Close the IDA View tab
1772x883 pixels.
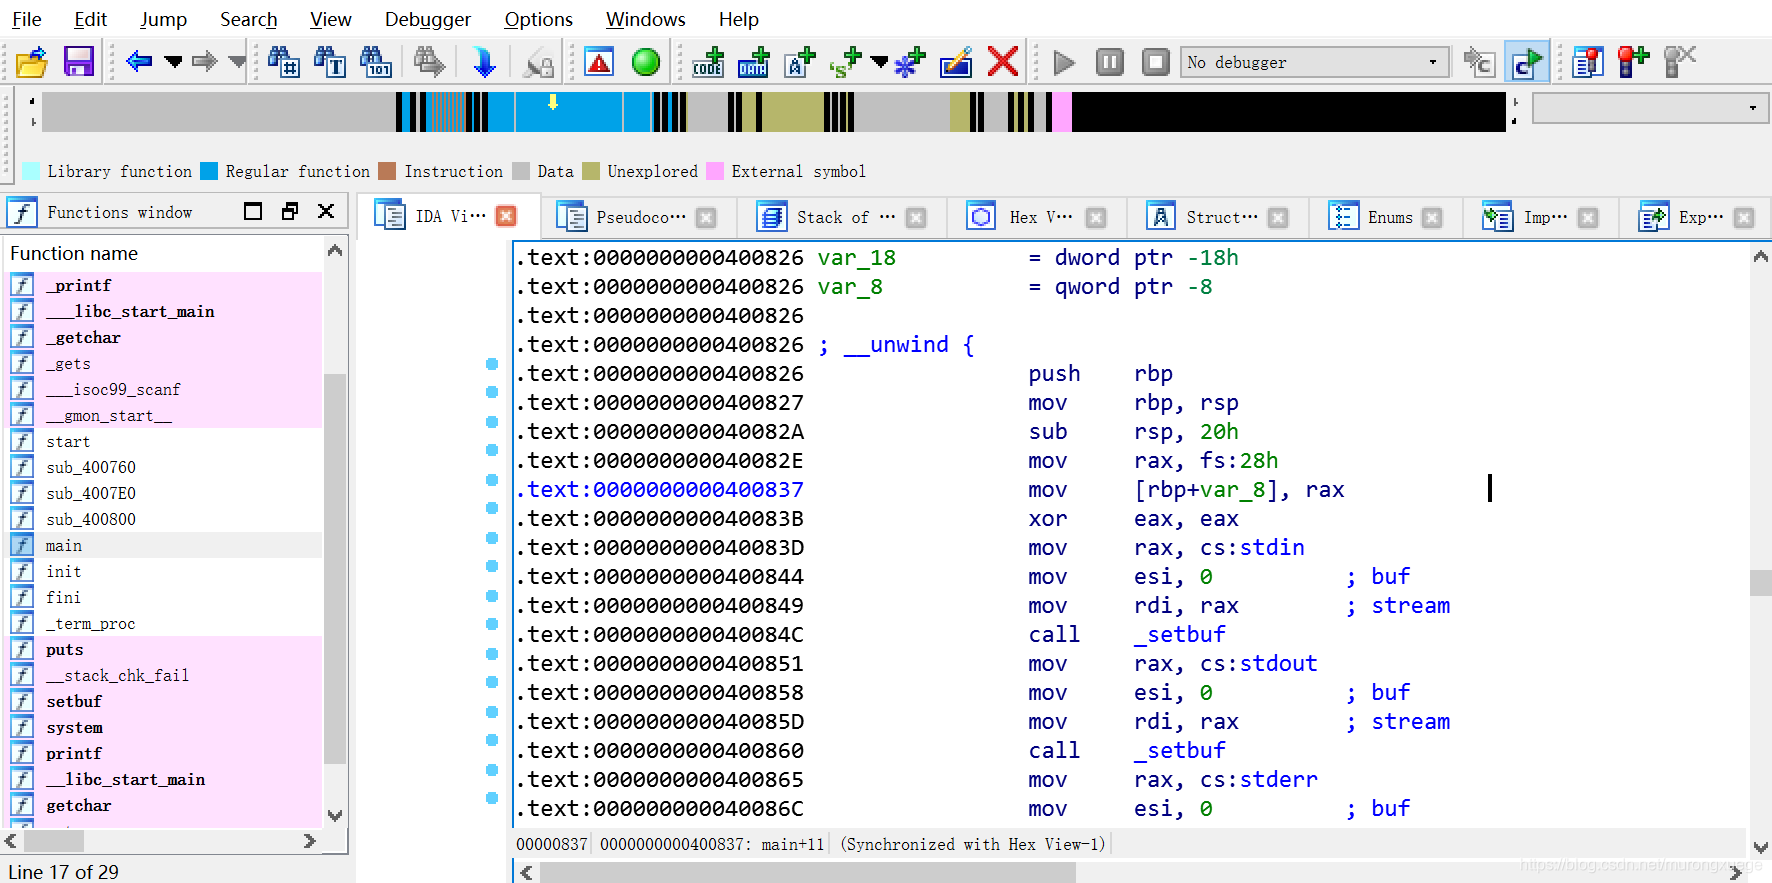506,216
